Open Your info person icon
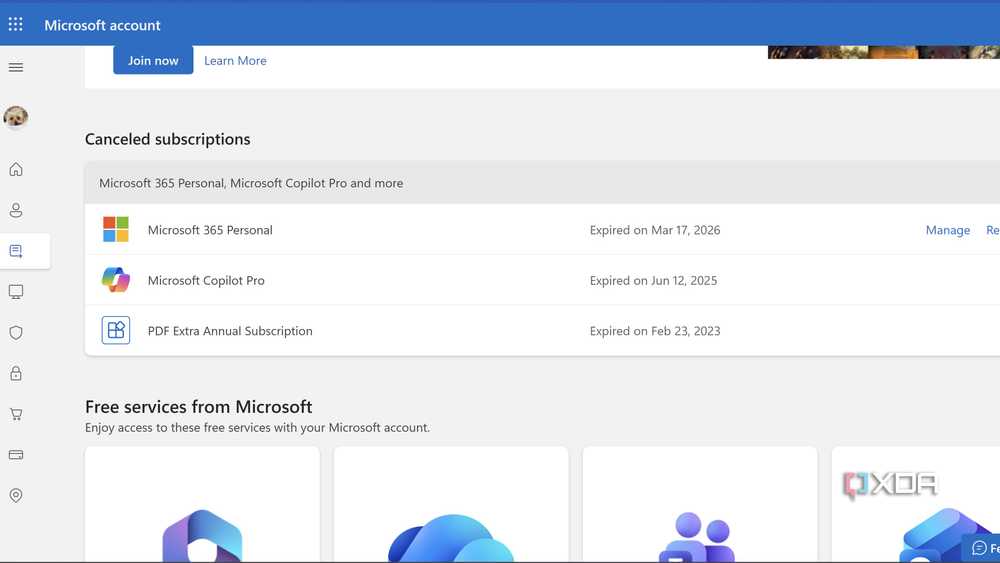The height and width of the screenshot is (563, 1000). point(16,210)
